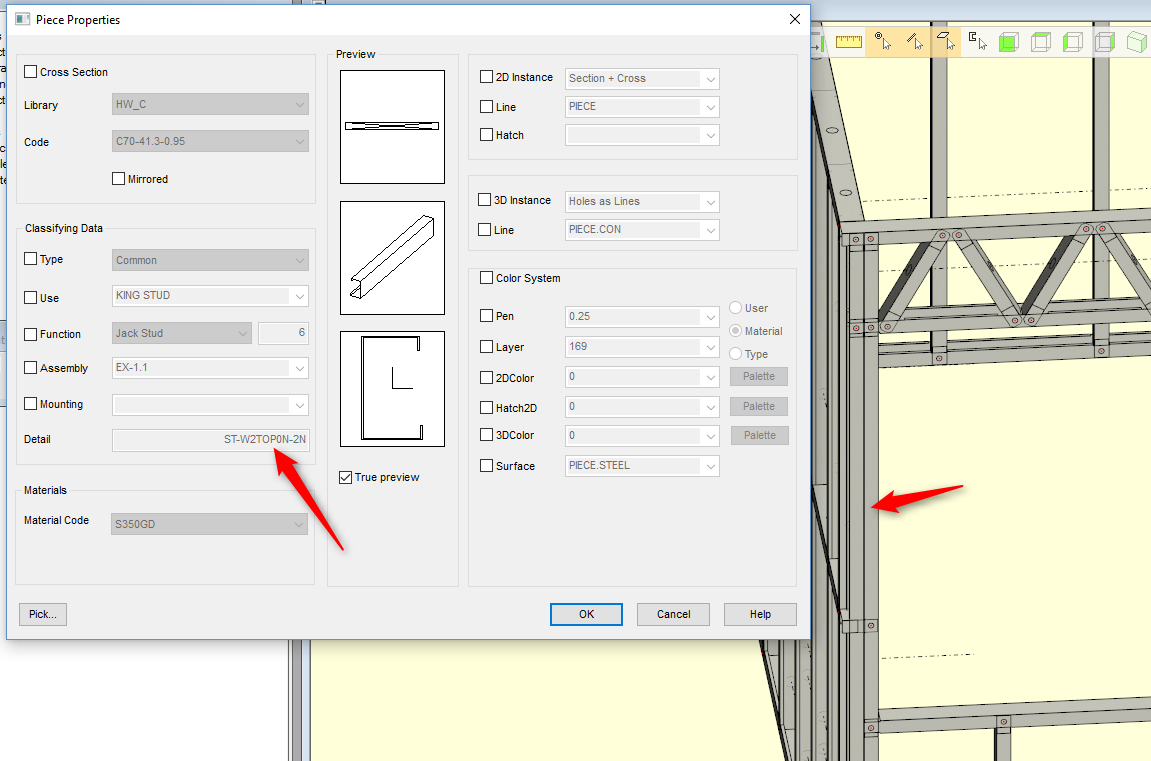Enable the Cross Section checkbox
1151x761 pixels.
tap(31, 72)
